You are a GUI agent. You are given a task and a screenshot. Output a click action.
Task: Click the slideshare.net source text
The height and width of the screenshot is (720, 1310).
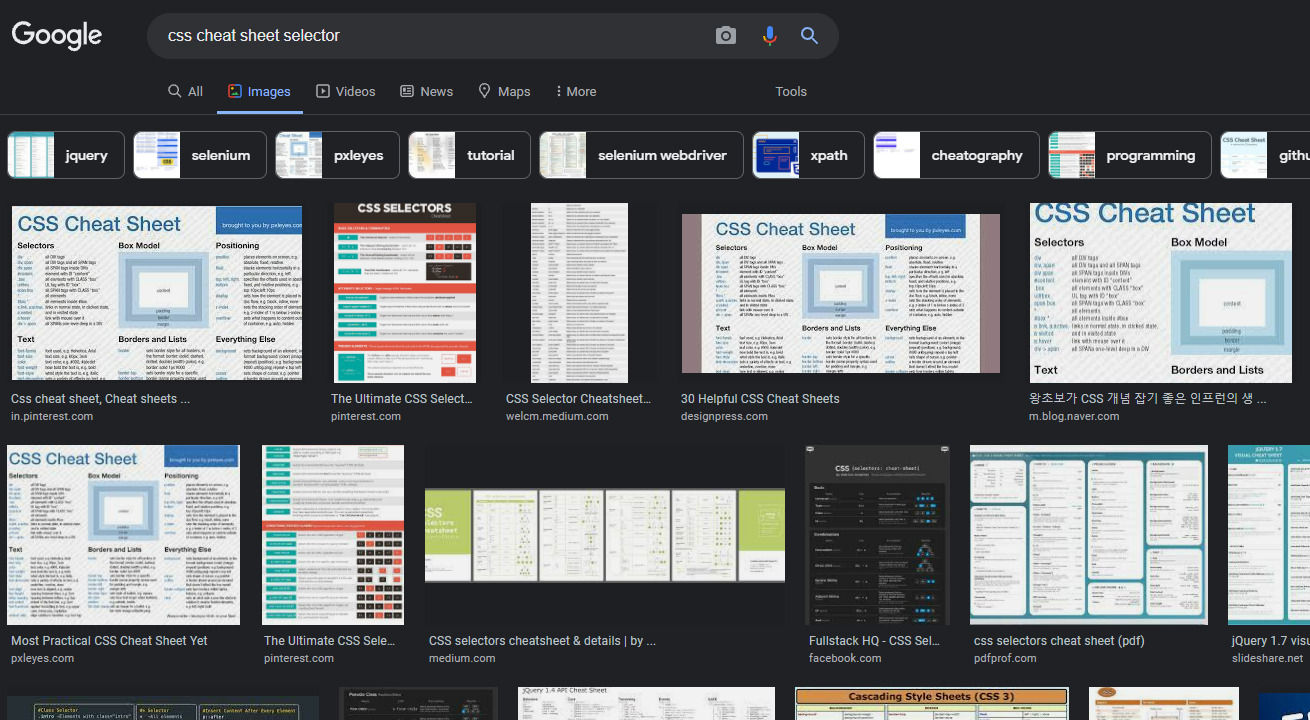(1267, 658)
